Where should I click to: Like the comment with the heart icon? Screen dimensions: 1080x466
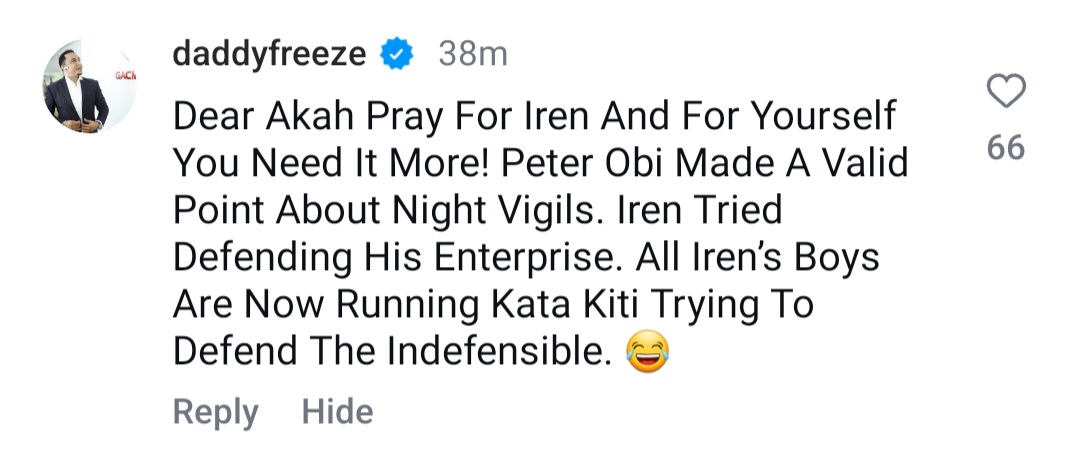[1006, 93]
